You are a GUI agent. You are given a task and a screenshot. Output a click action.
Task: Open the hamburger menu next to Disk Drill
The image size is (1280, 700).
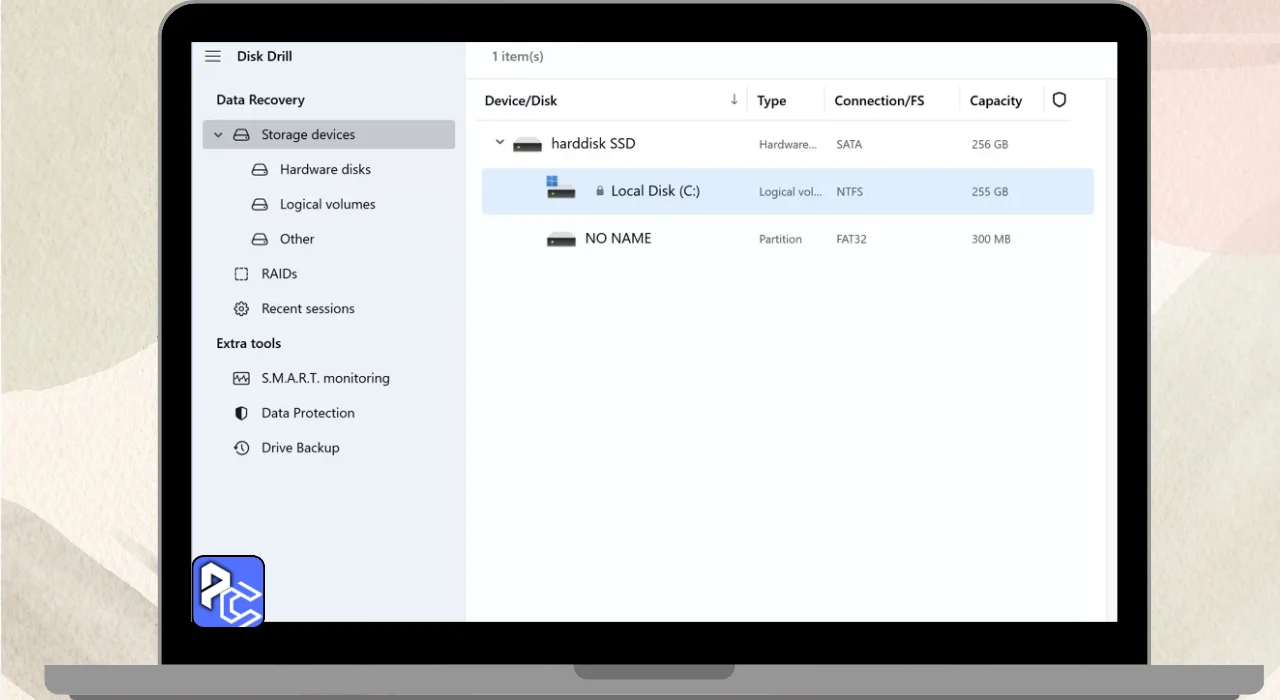tap(212, 57)
